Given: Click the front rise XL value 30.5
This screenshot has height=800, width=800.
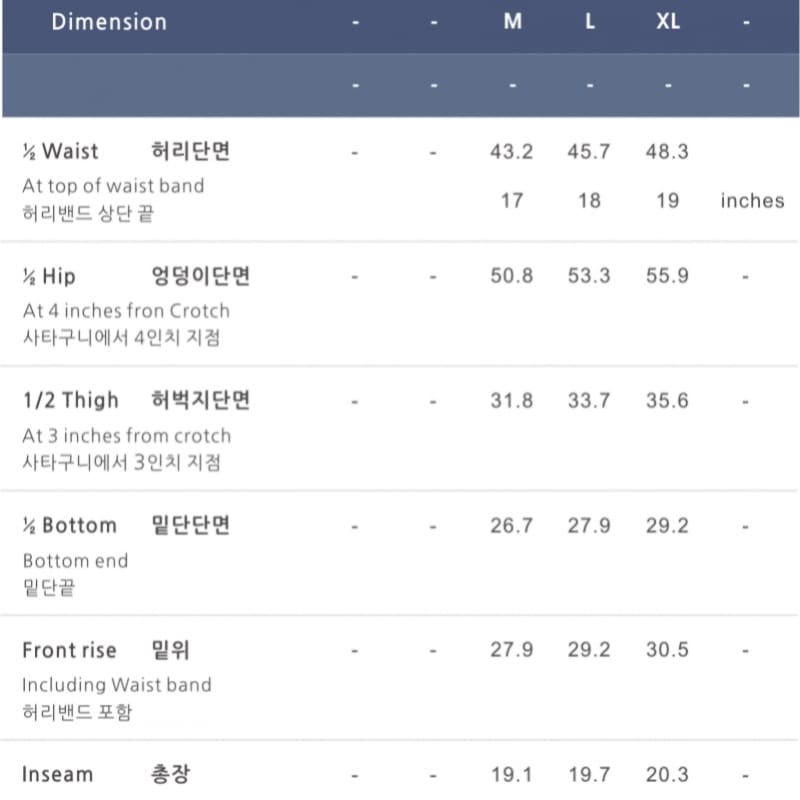Looking at the screenshot, I should click(667, 650).
